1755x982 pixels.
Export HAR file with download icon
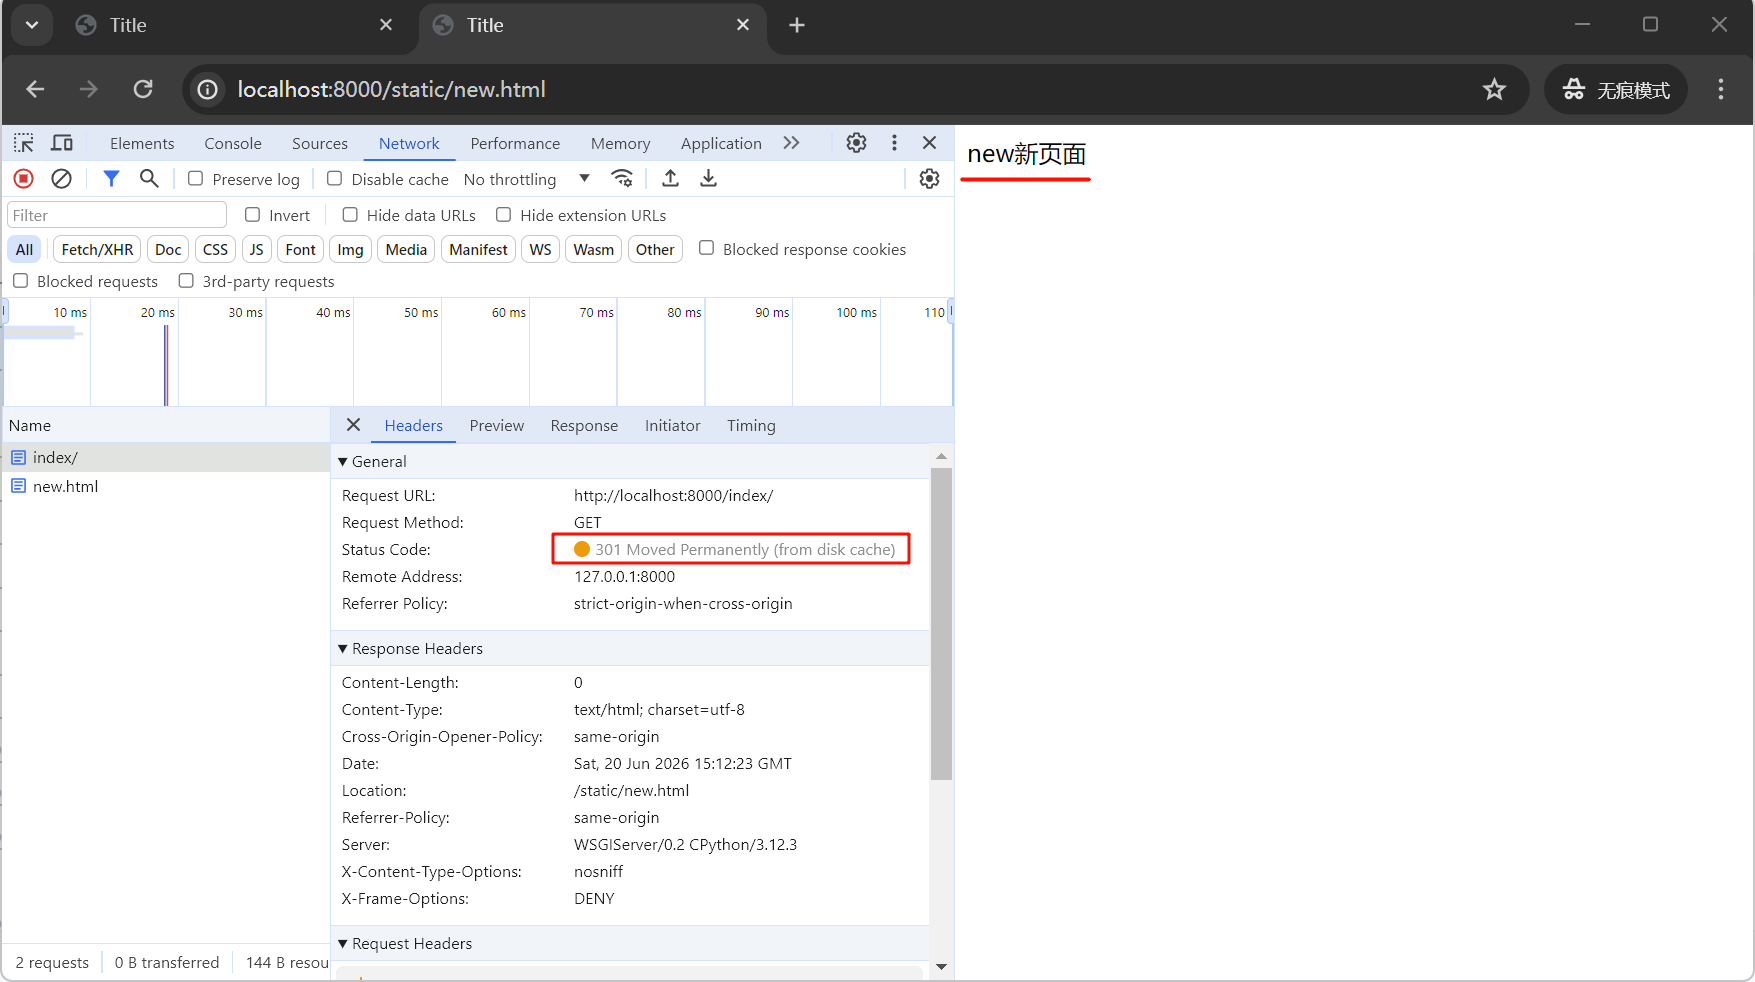tap(708, 178)
